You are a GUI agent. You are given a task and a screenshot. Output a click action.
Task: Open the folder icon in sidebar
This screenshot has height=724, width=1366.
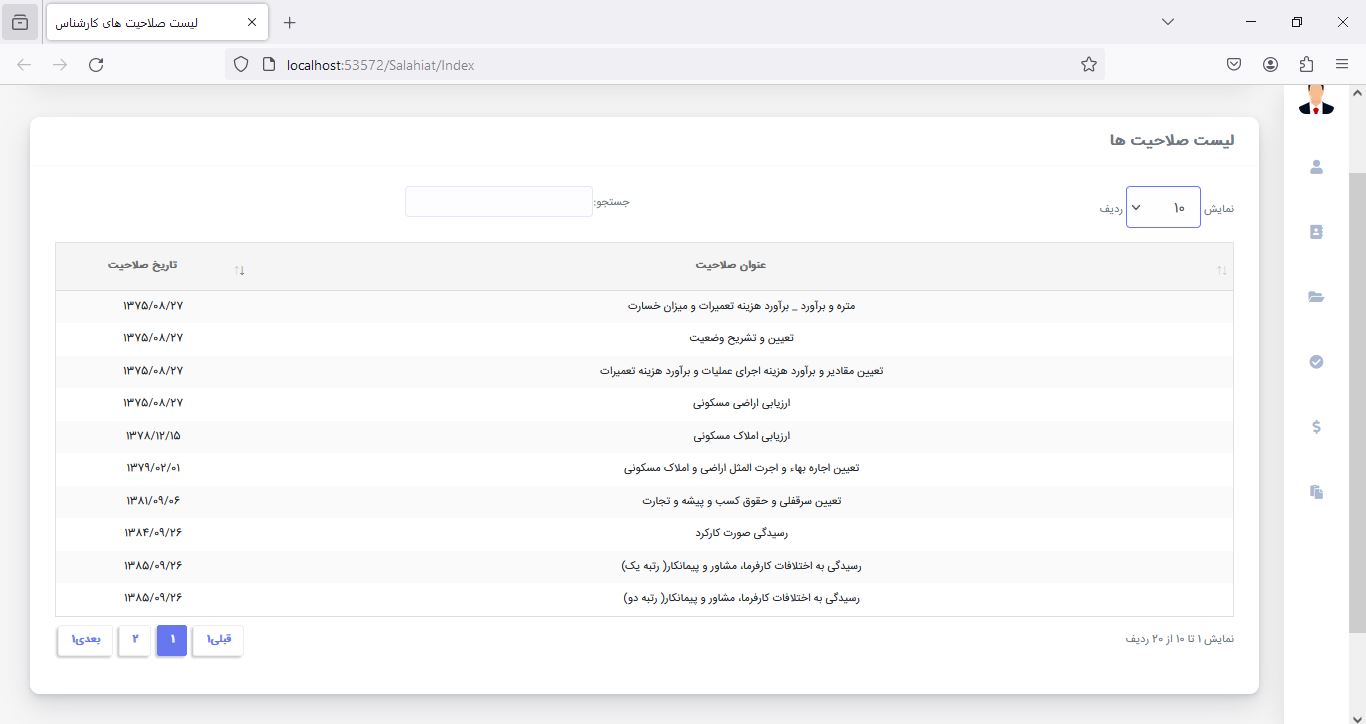1316,297
